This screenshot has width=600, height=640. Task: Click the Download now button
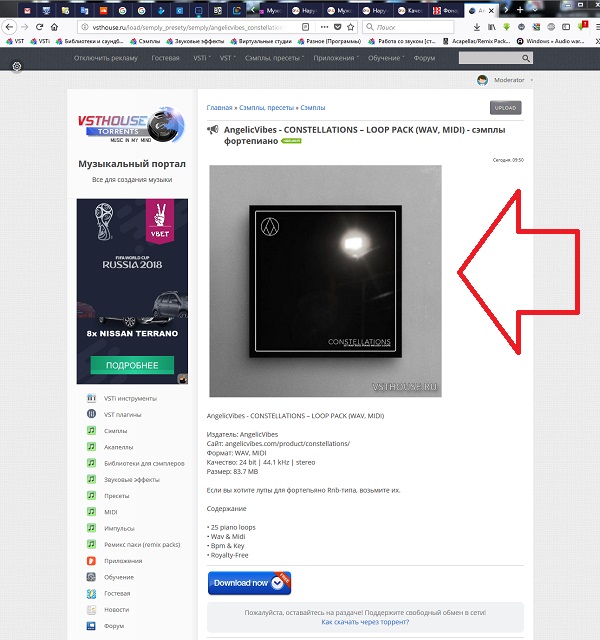coord(249,583)
